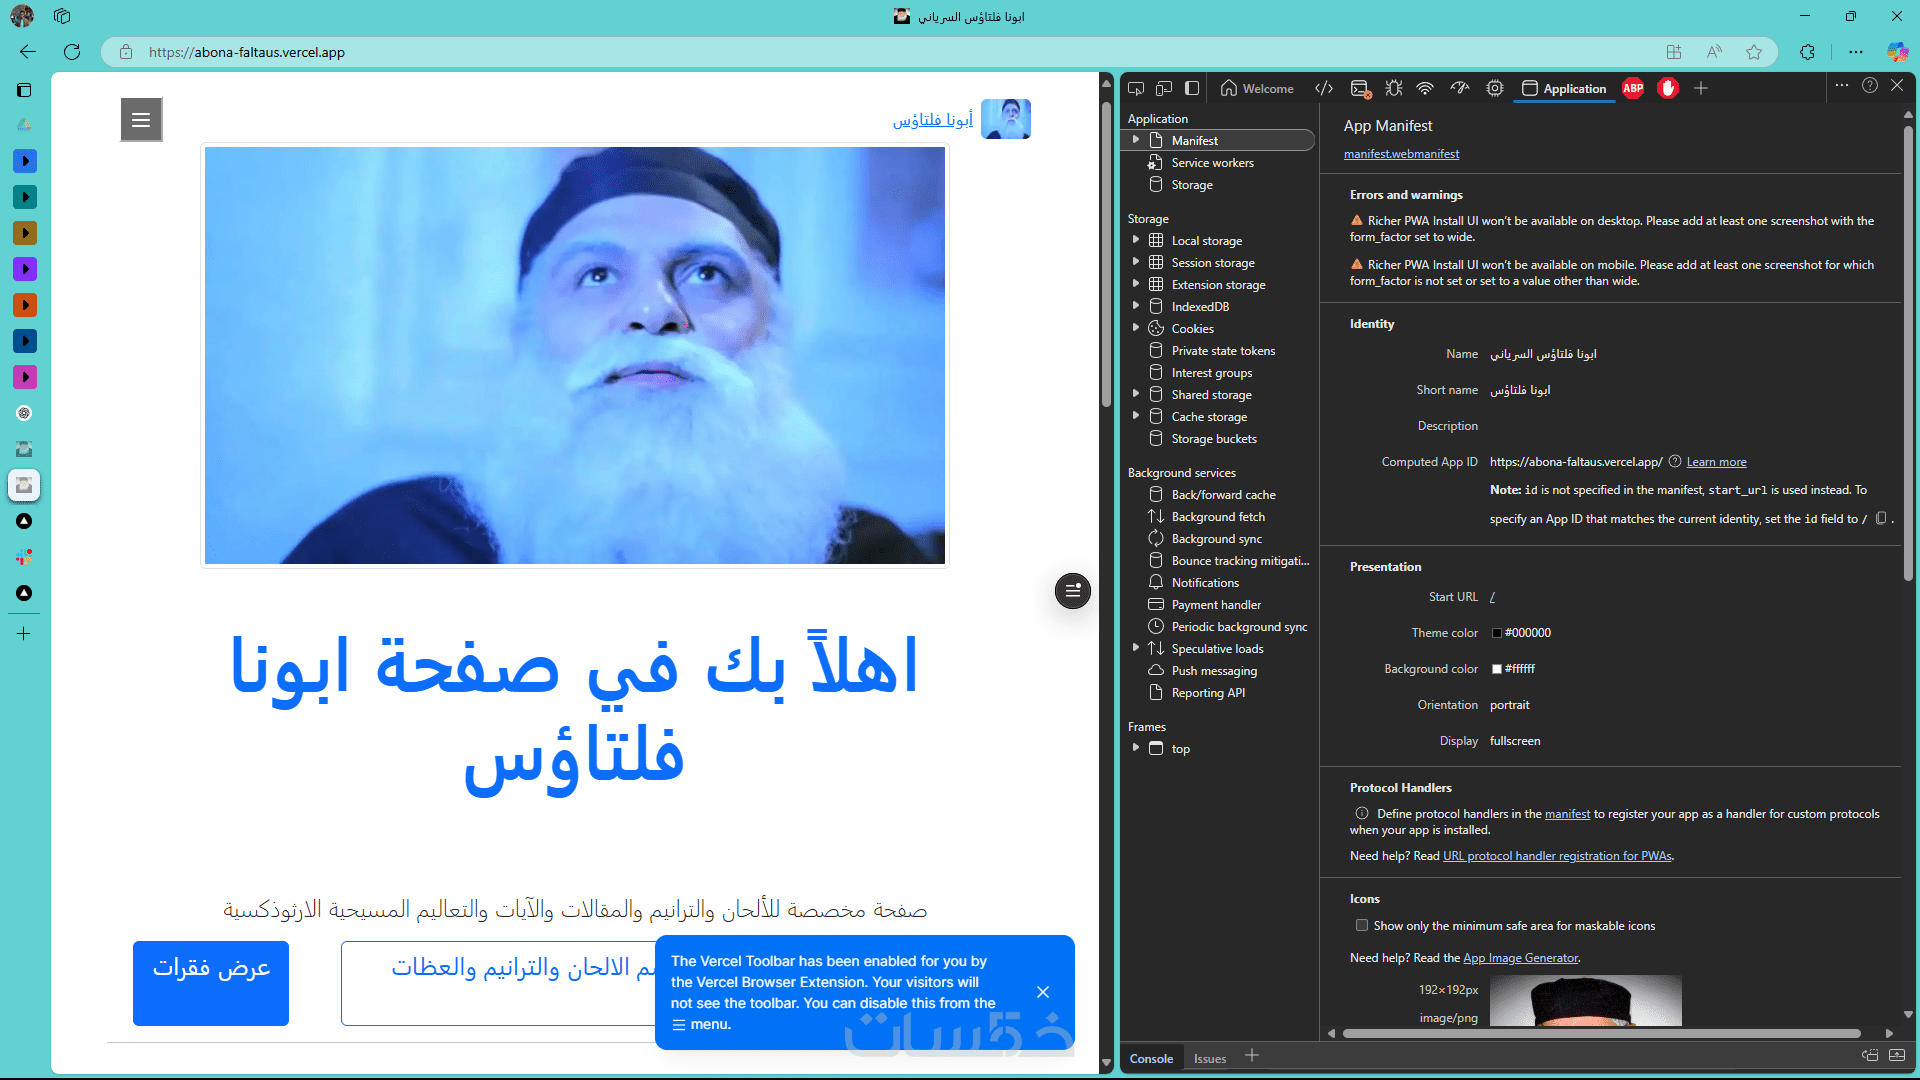Viewport: 1920px width, 1080px height.
Task: Expand the top frame node
Action: pos(1136,748)
